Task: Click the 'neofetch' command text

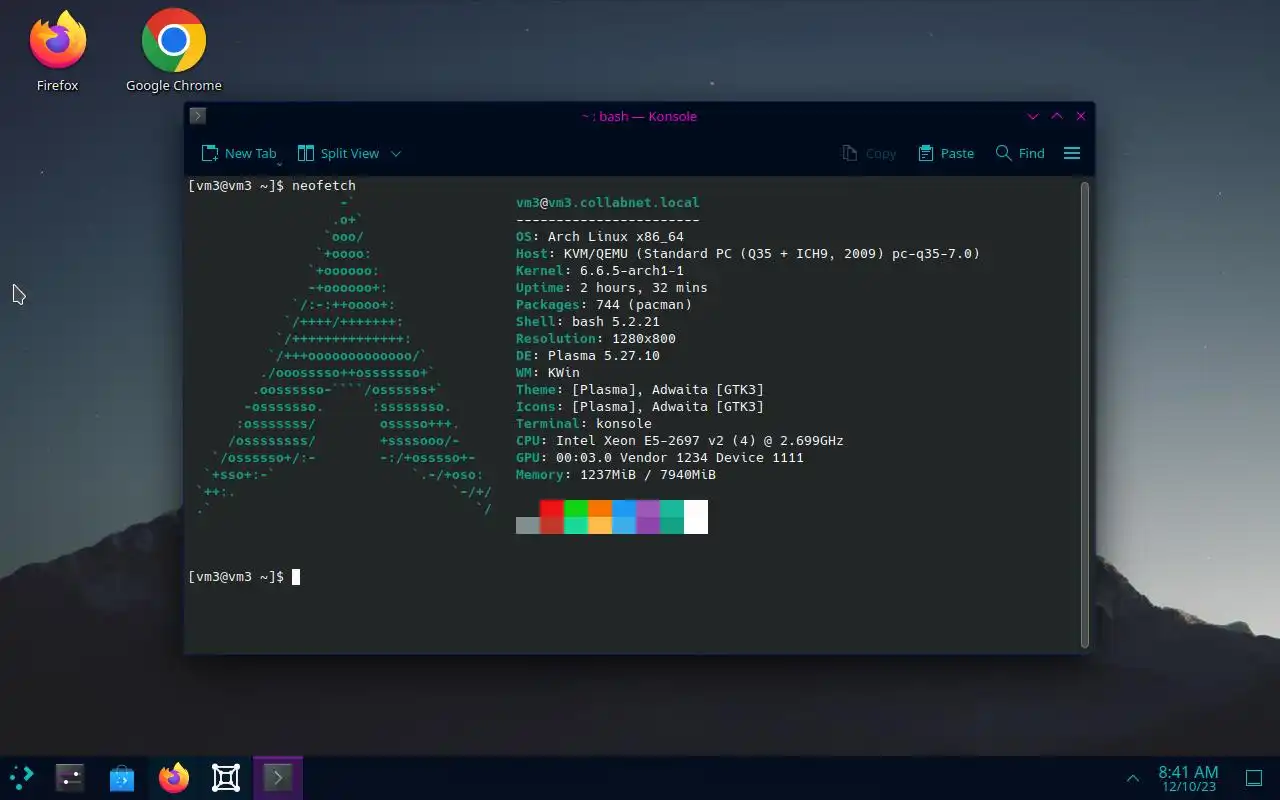Action: [x=324, y=185]
